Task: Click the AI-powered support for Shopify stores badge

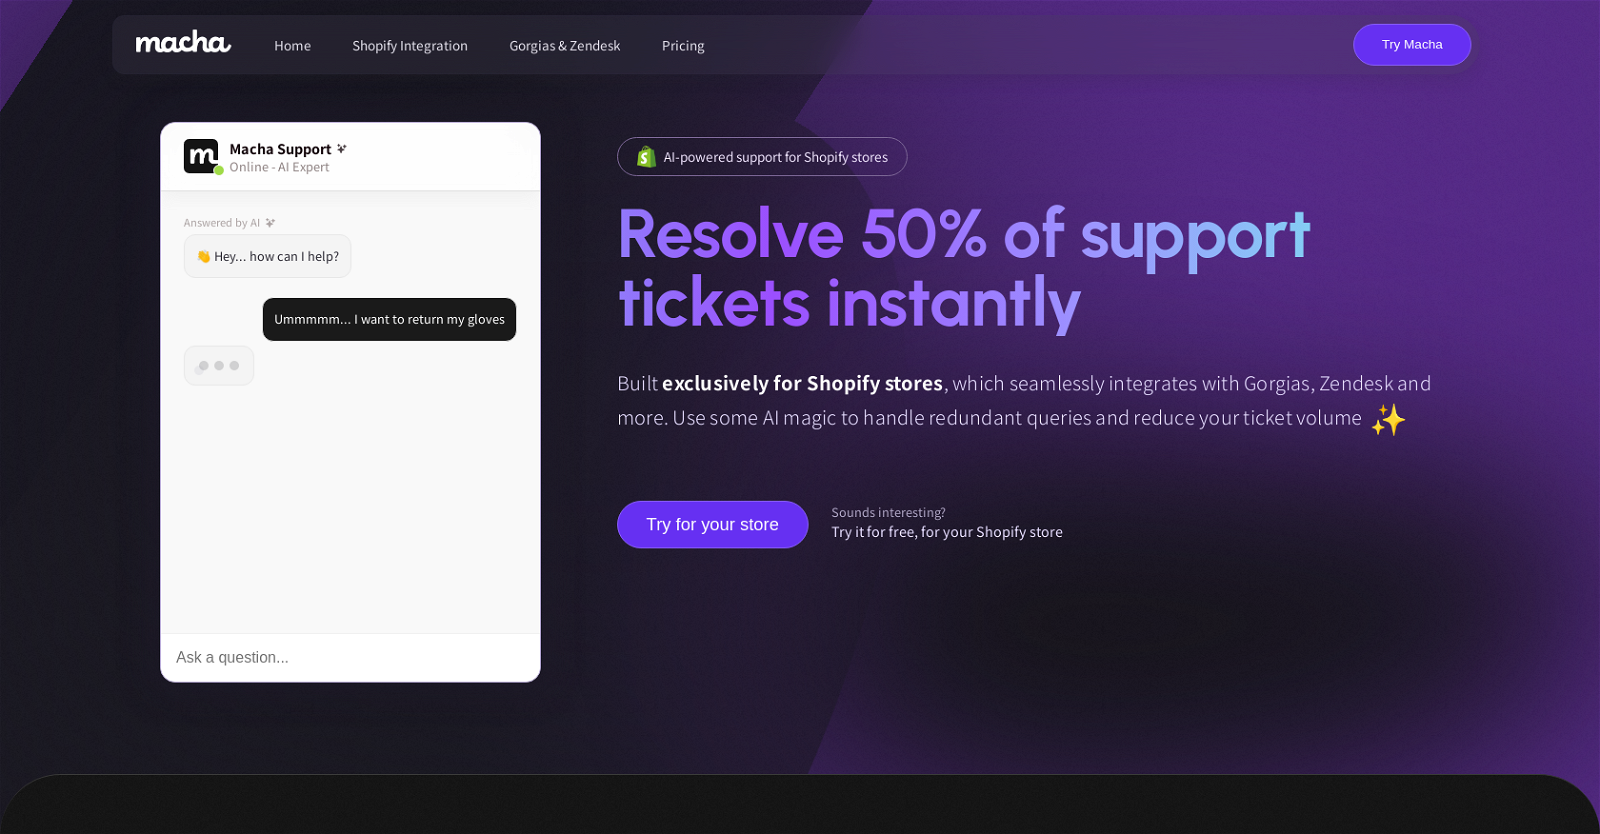Action: coord(762,157)
